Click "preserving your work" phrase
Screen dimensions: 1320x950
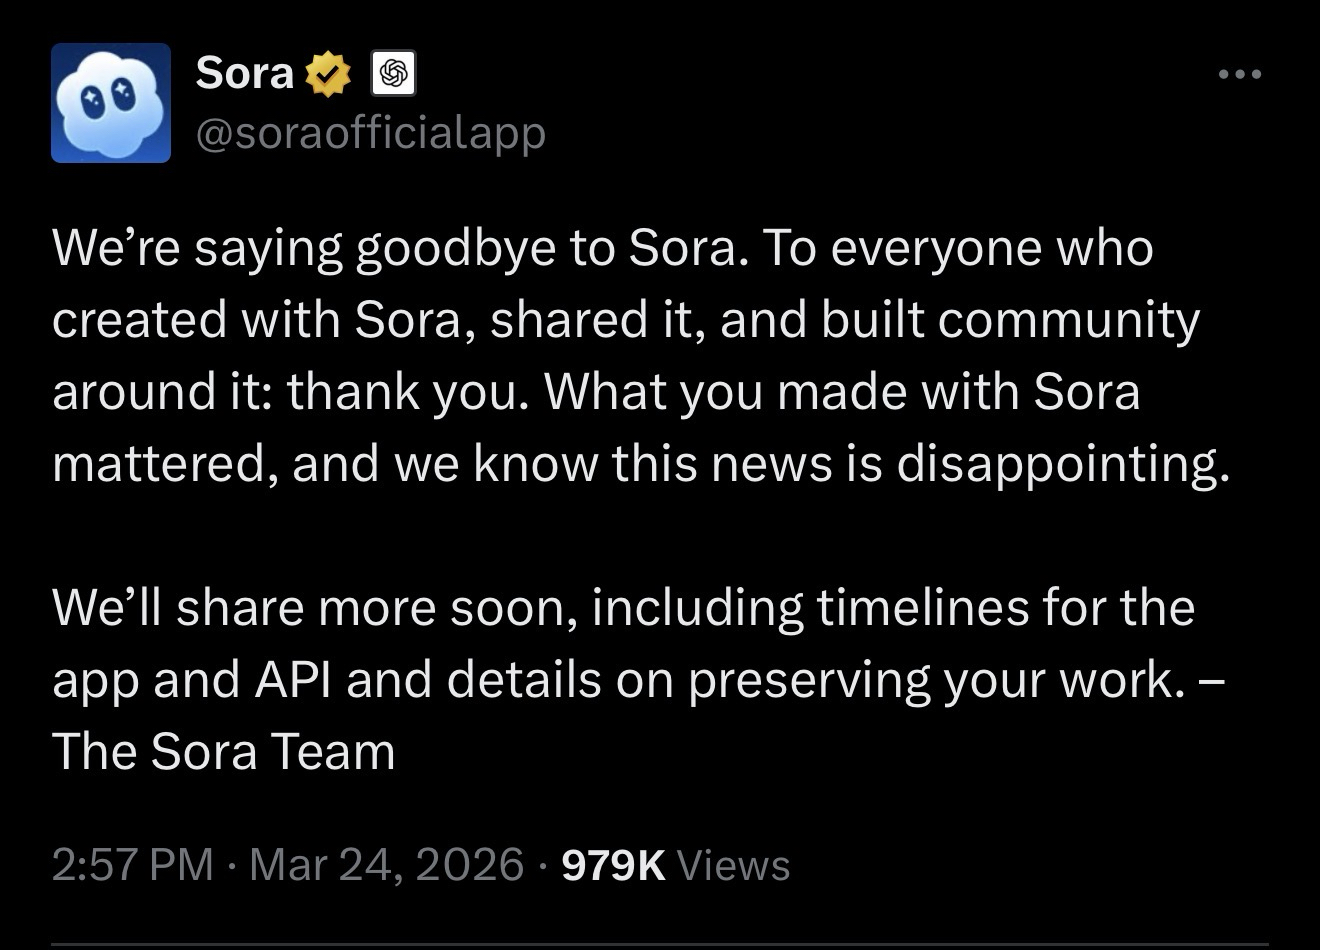(x=930, y=680)
